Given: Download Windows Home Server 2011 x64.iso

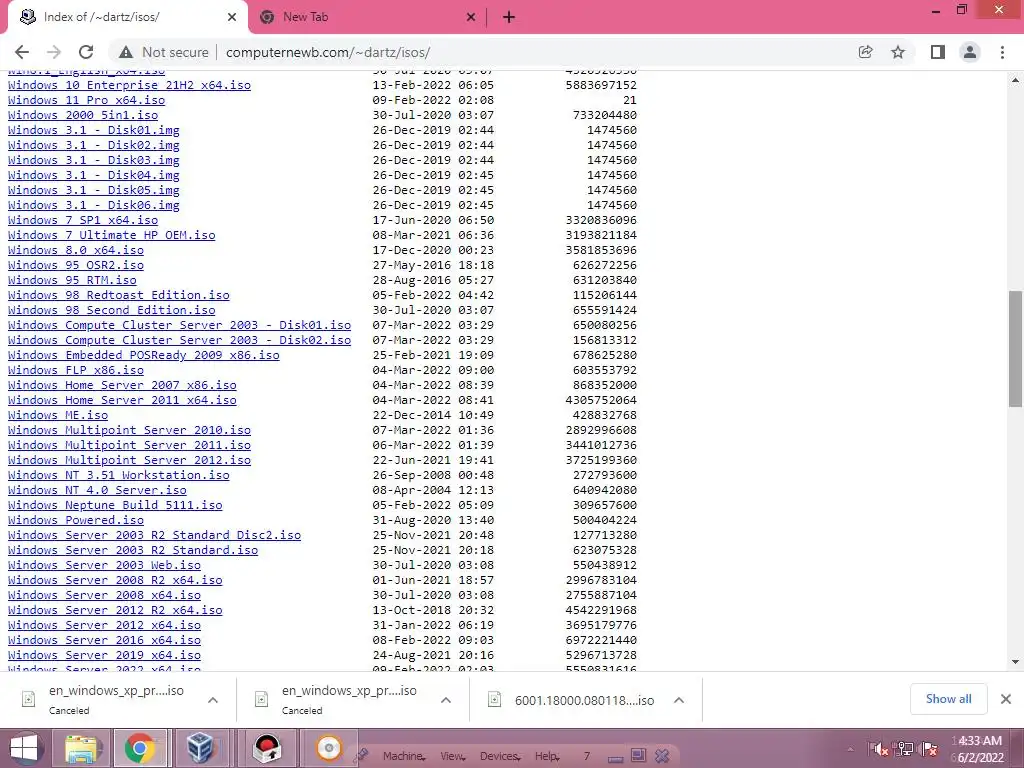Looking at the screenshot, I should coord(122,400).
